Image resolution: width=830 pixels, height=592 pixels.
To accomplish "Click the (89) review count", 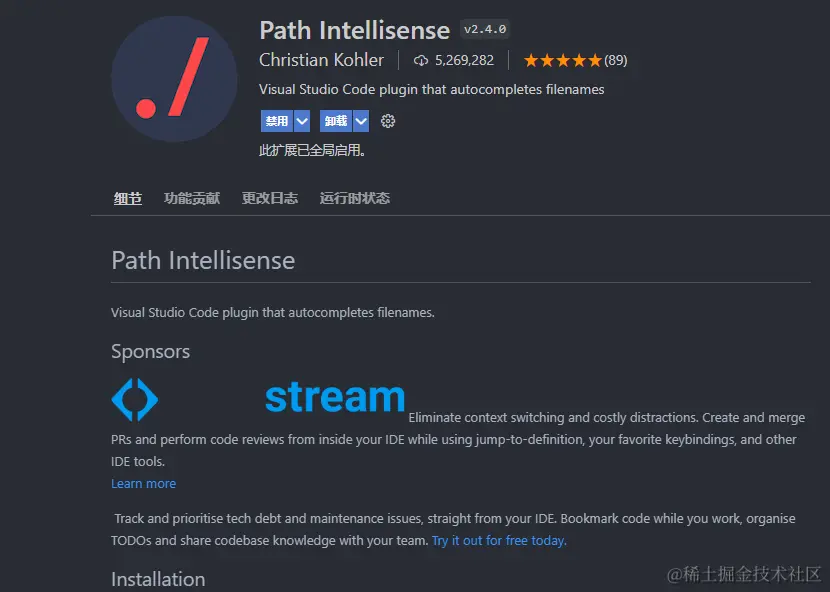I will [616, 60].
